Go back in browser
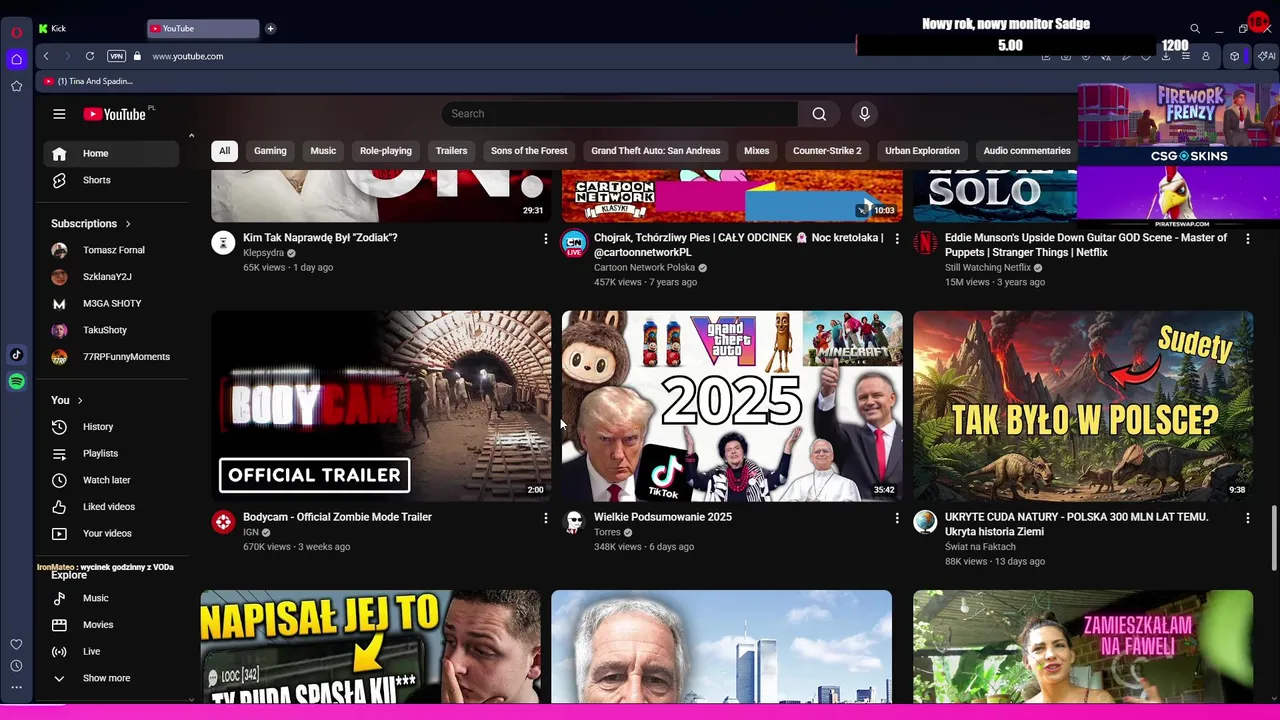The height and width of the screenshot is (720, 1280). point(46,56)
